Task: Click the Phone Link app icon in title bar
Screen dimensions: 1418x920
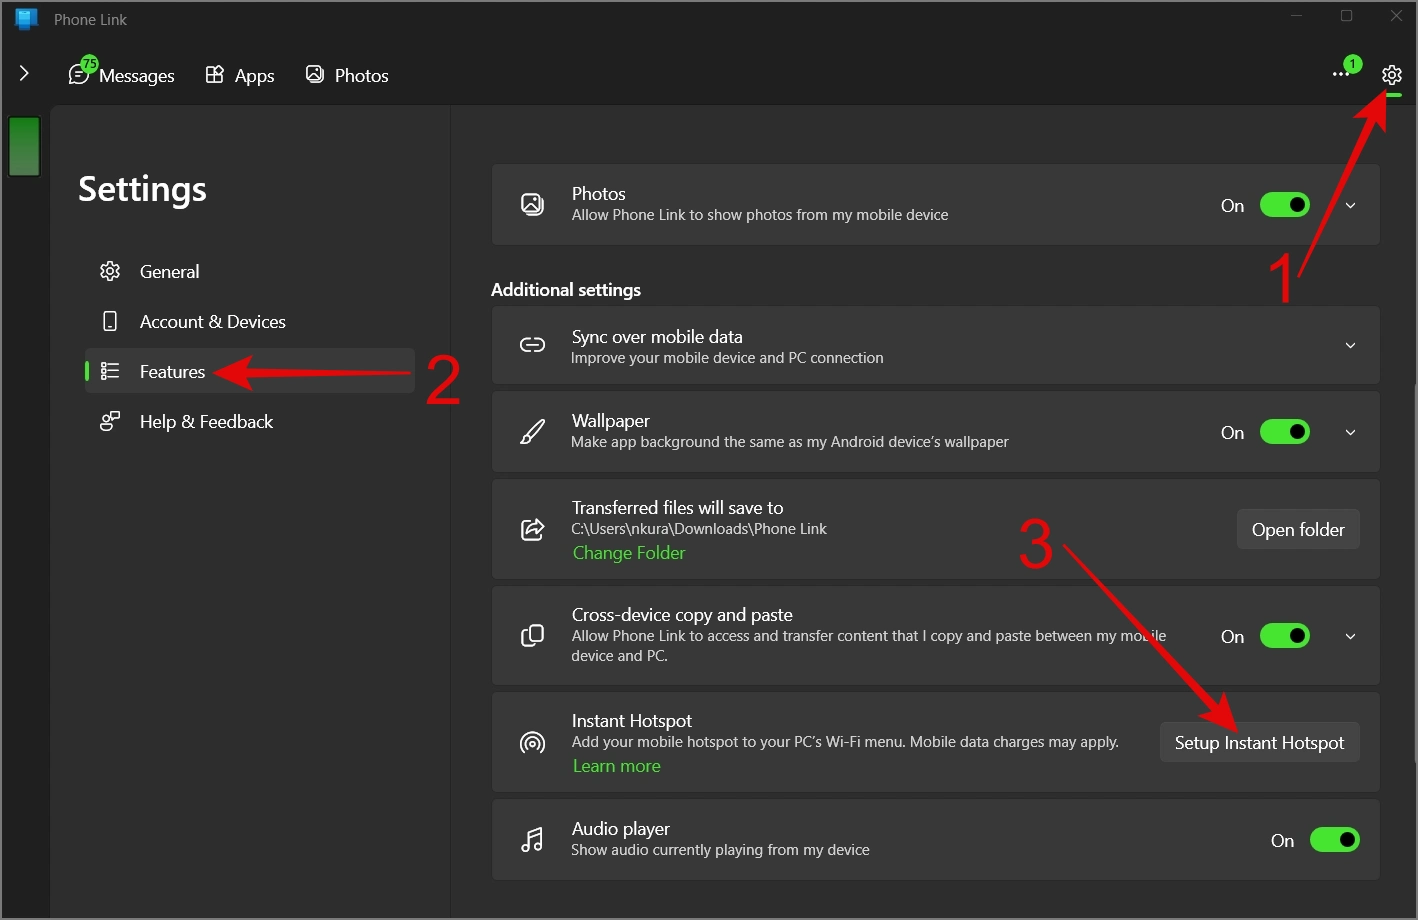Action: click(27, 19)
